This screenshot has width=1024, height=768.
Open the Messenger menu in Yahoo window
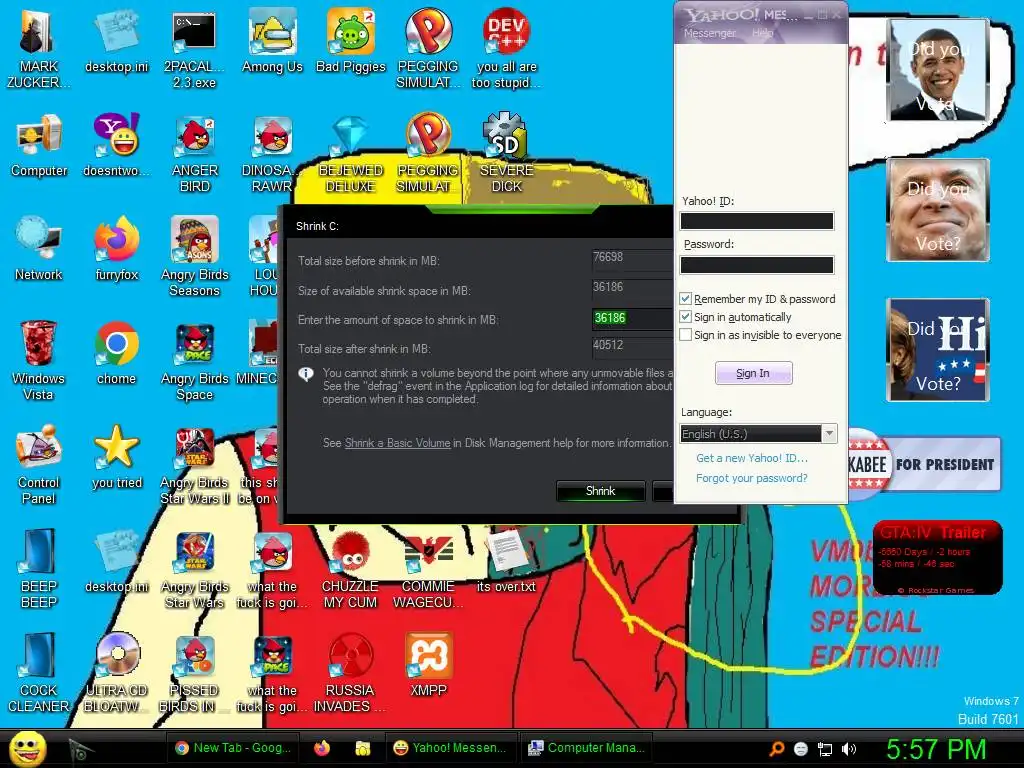pyautogui.click(x=709, y=33)
